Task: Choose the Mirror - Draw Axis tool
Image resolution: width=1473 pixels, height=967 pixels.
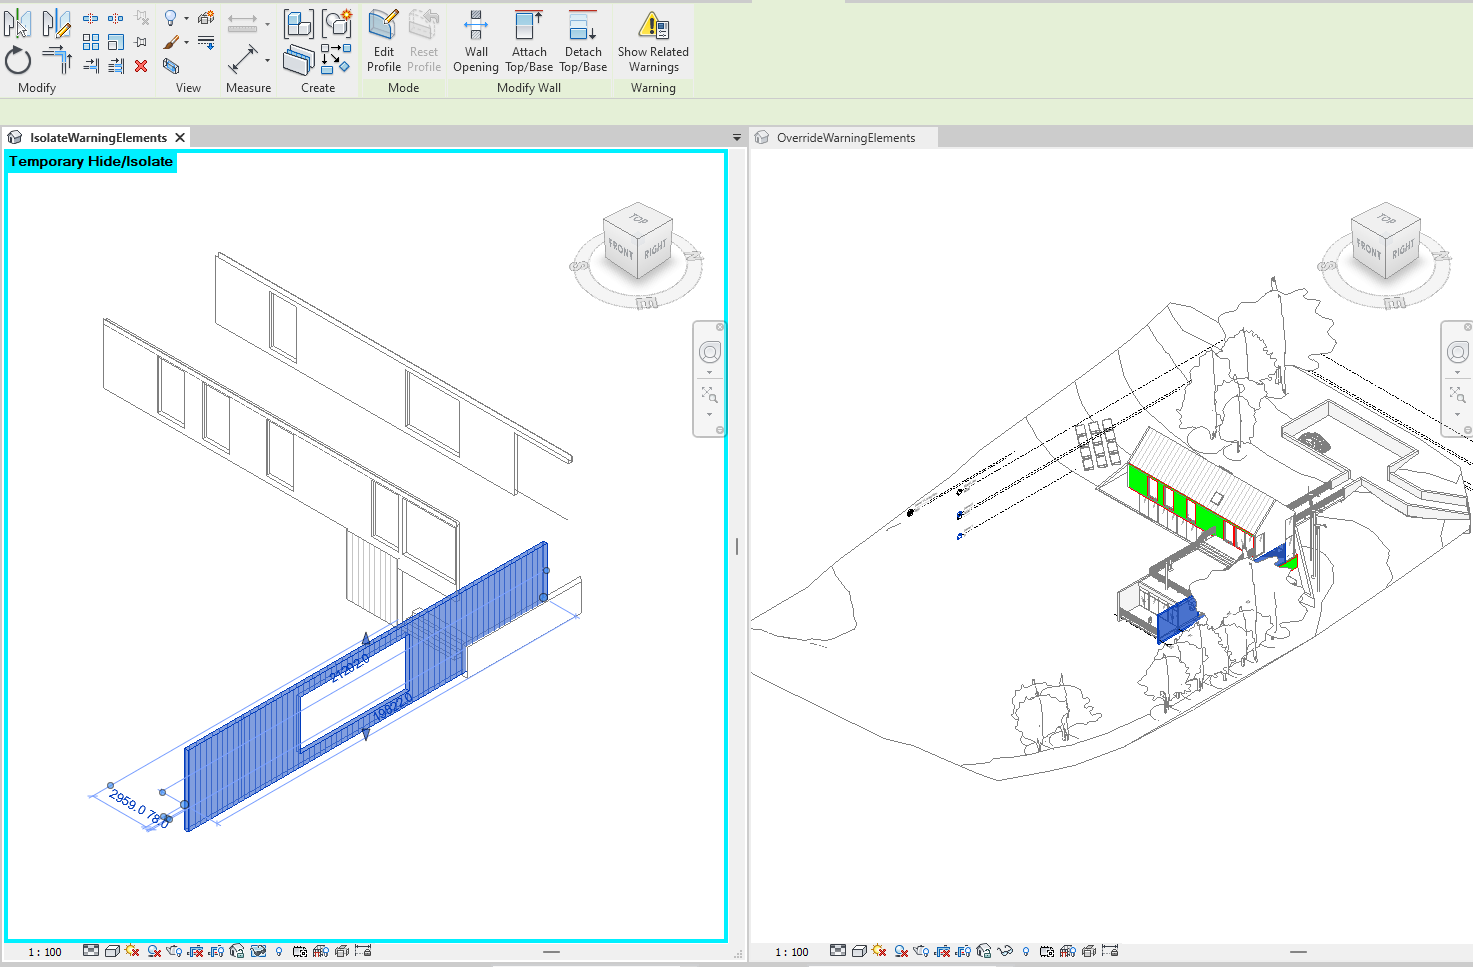Action: [57, 22]
